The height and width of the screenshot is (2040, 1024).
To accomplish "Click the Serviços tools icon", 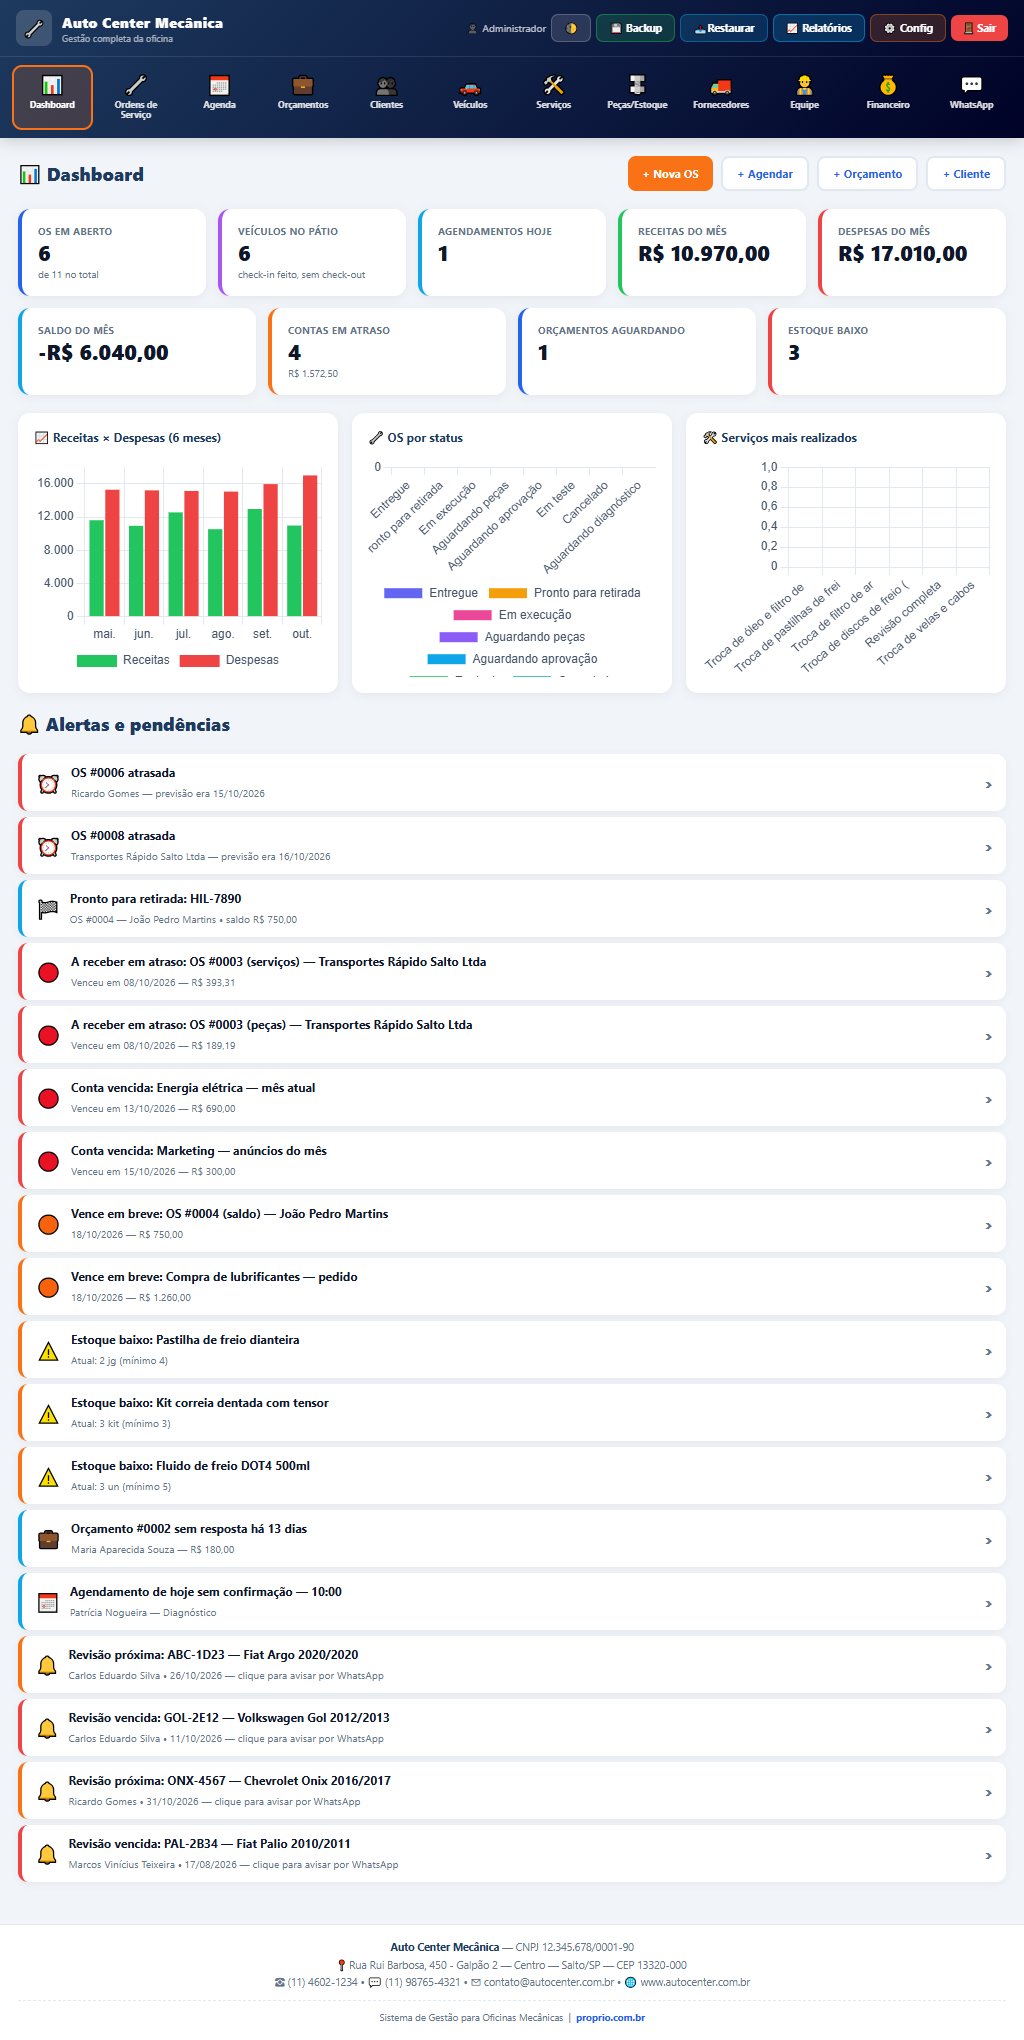I will (x=553, y=85).
